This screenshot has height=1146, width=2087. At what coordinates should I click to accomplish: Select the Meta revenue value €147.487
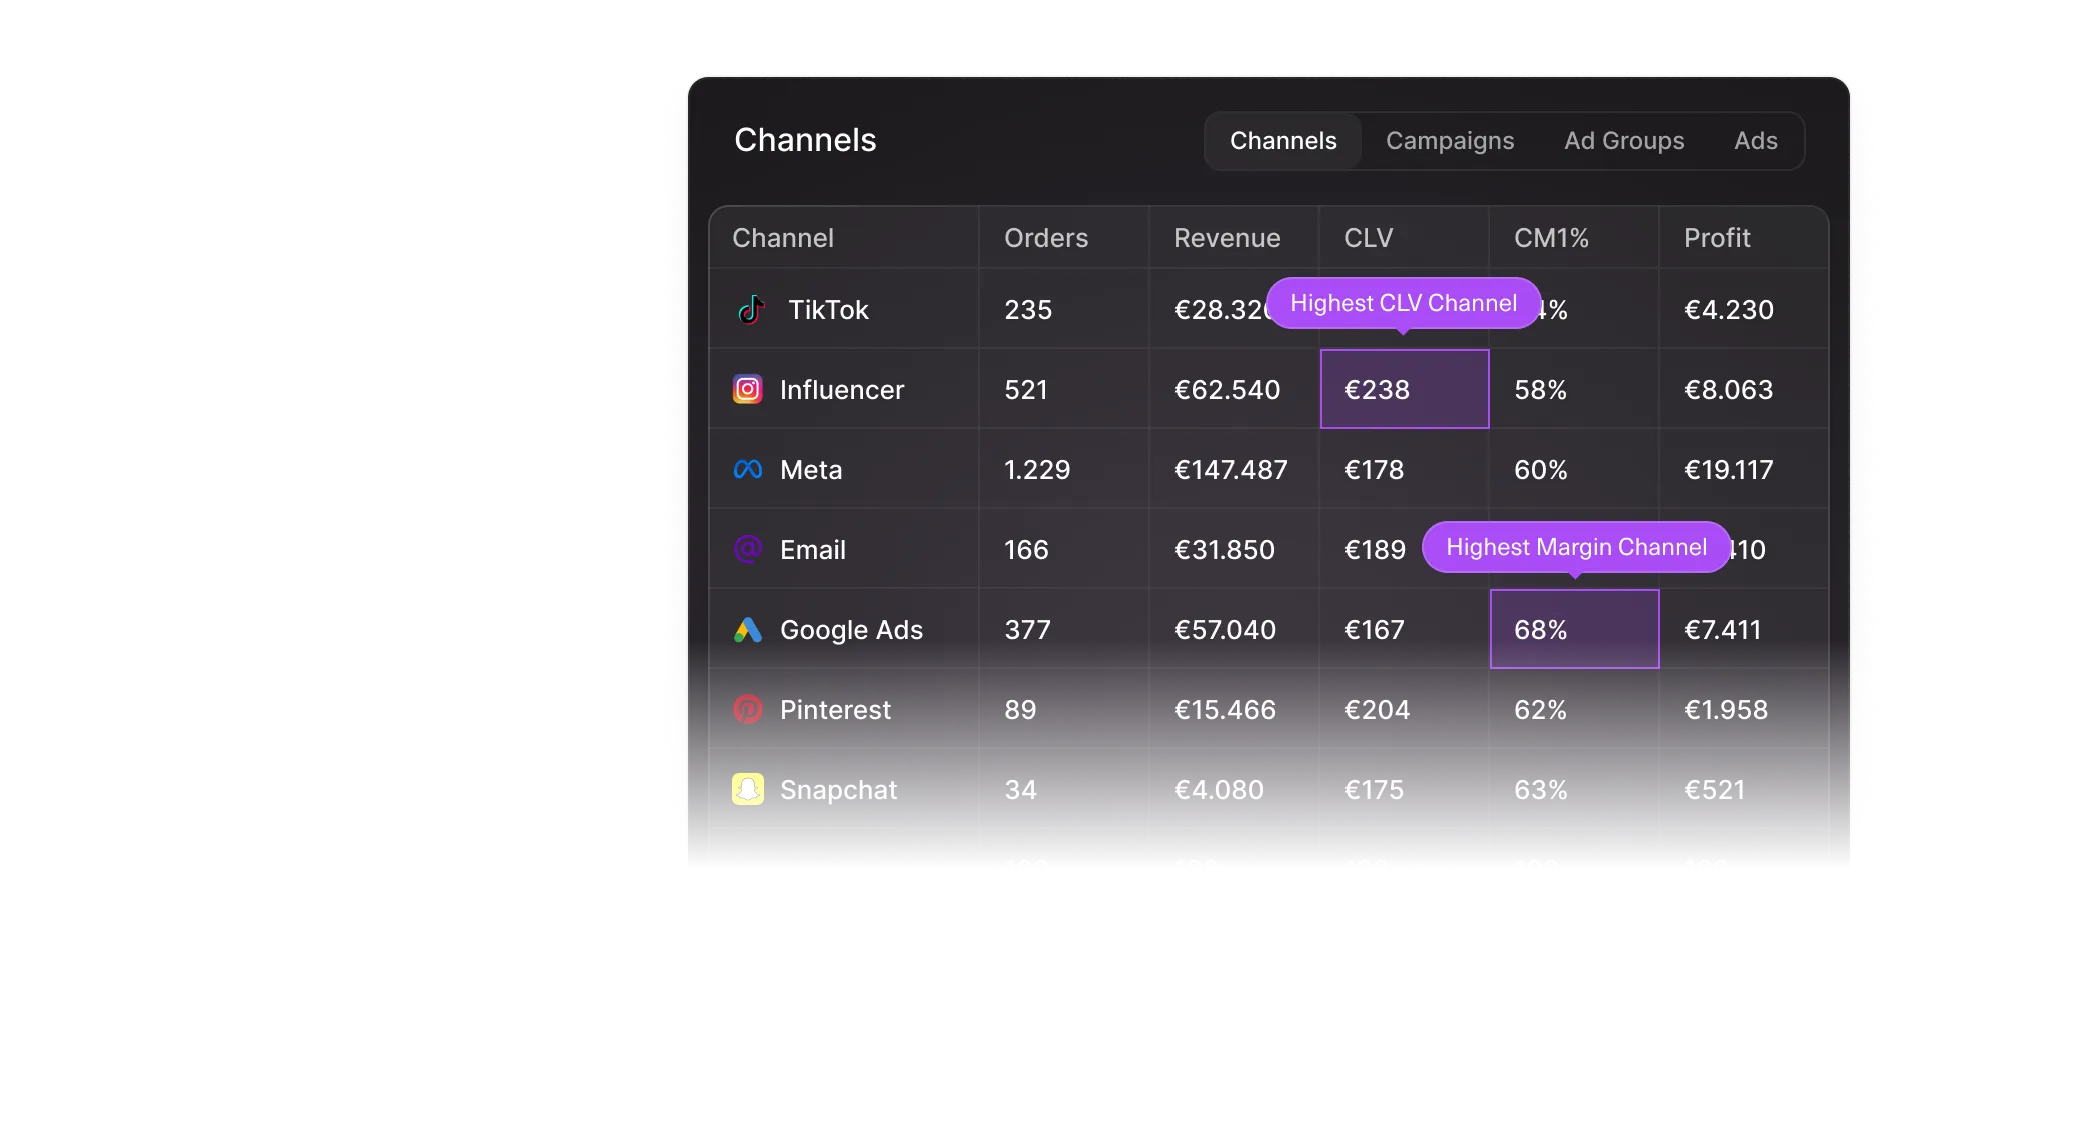pos(1231,469)
